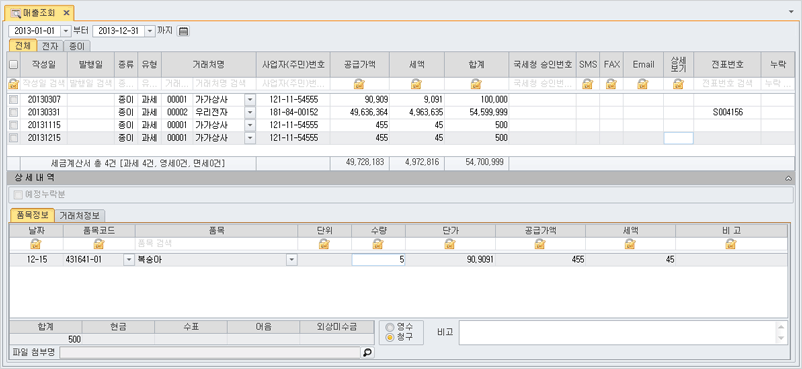This screenshot has height=369, width=802.
Task: Open the 품목코드 431641-01 dropdown
Action: coord(129,260)
